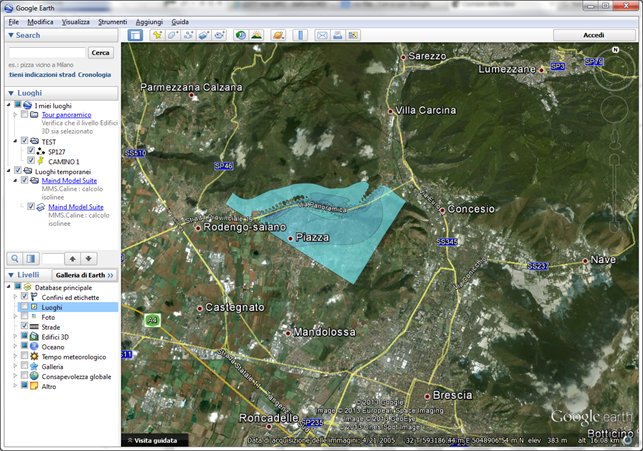
Task: Uncheck the SP127 path checkbox
Action: (x=31, y=150)
